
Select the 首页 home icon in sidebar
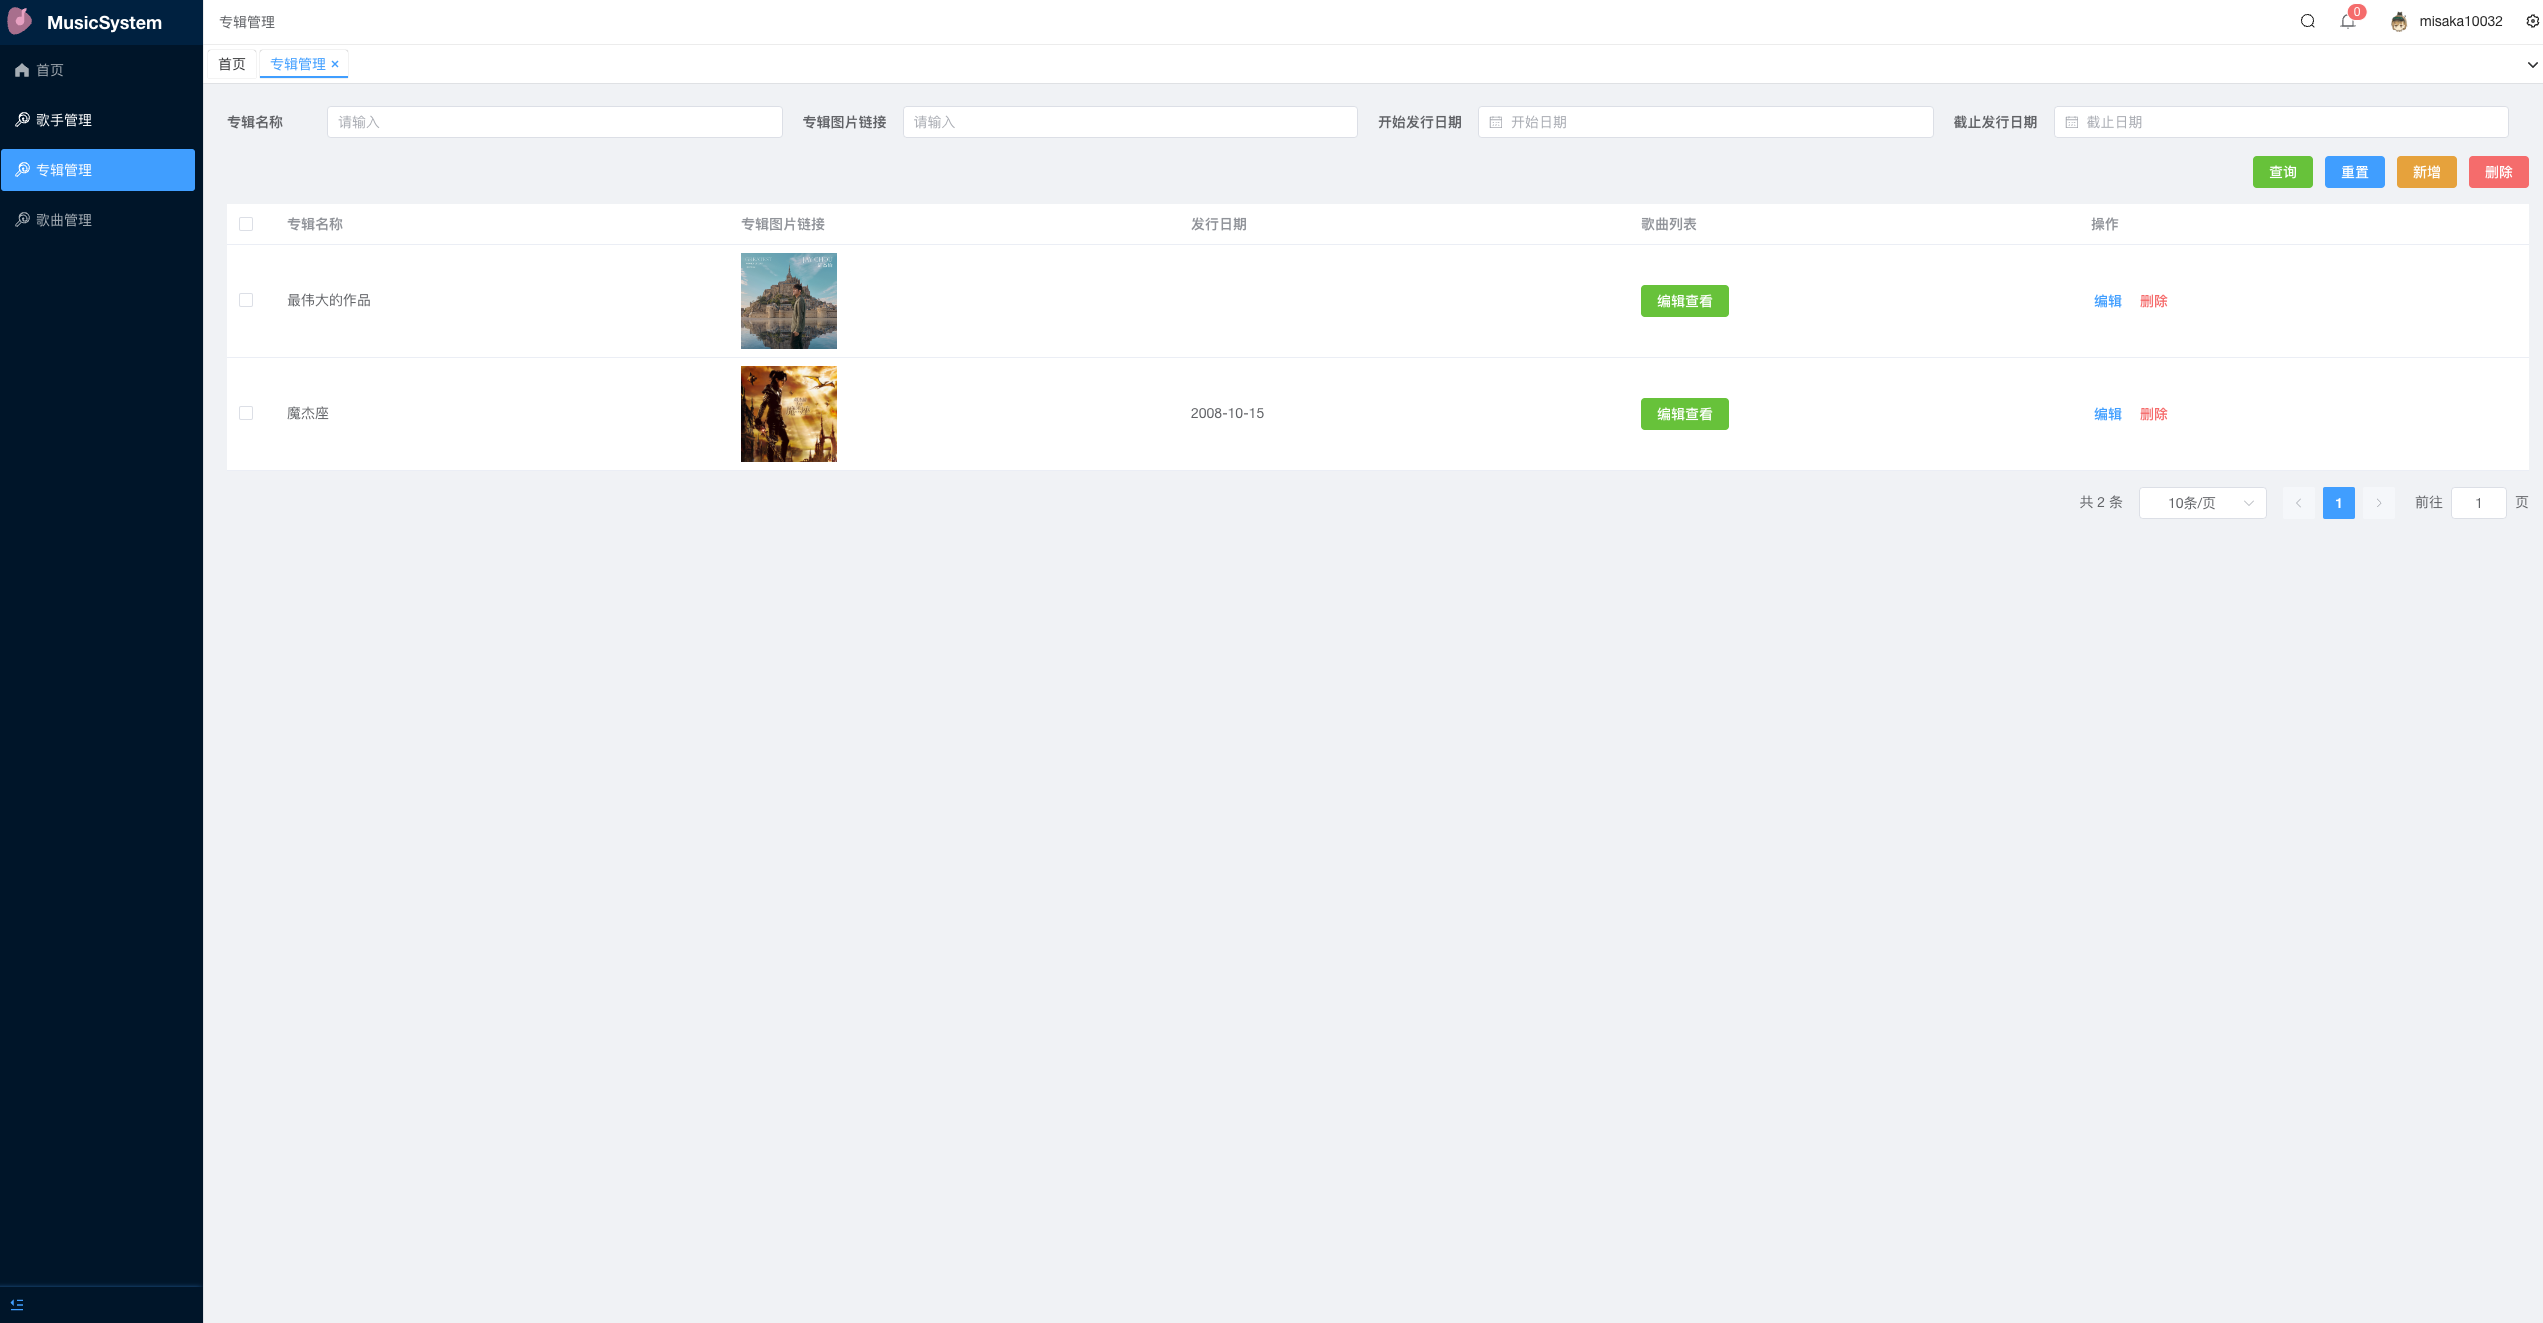click(x=22, y=70)
